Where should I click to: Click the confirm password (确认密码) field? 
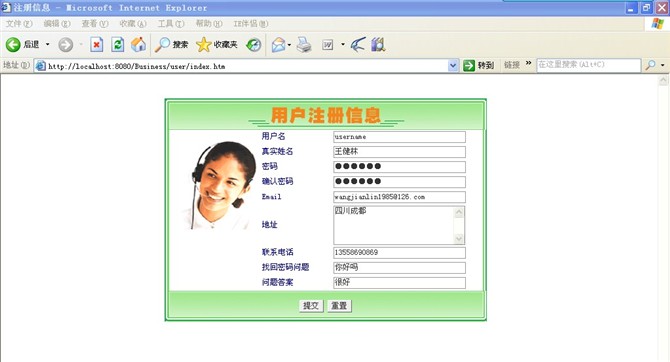[x=399, y=182]
